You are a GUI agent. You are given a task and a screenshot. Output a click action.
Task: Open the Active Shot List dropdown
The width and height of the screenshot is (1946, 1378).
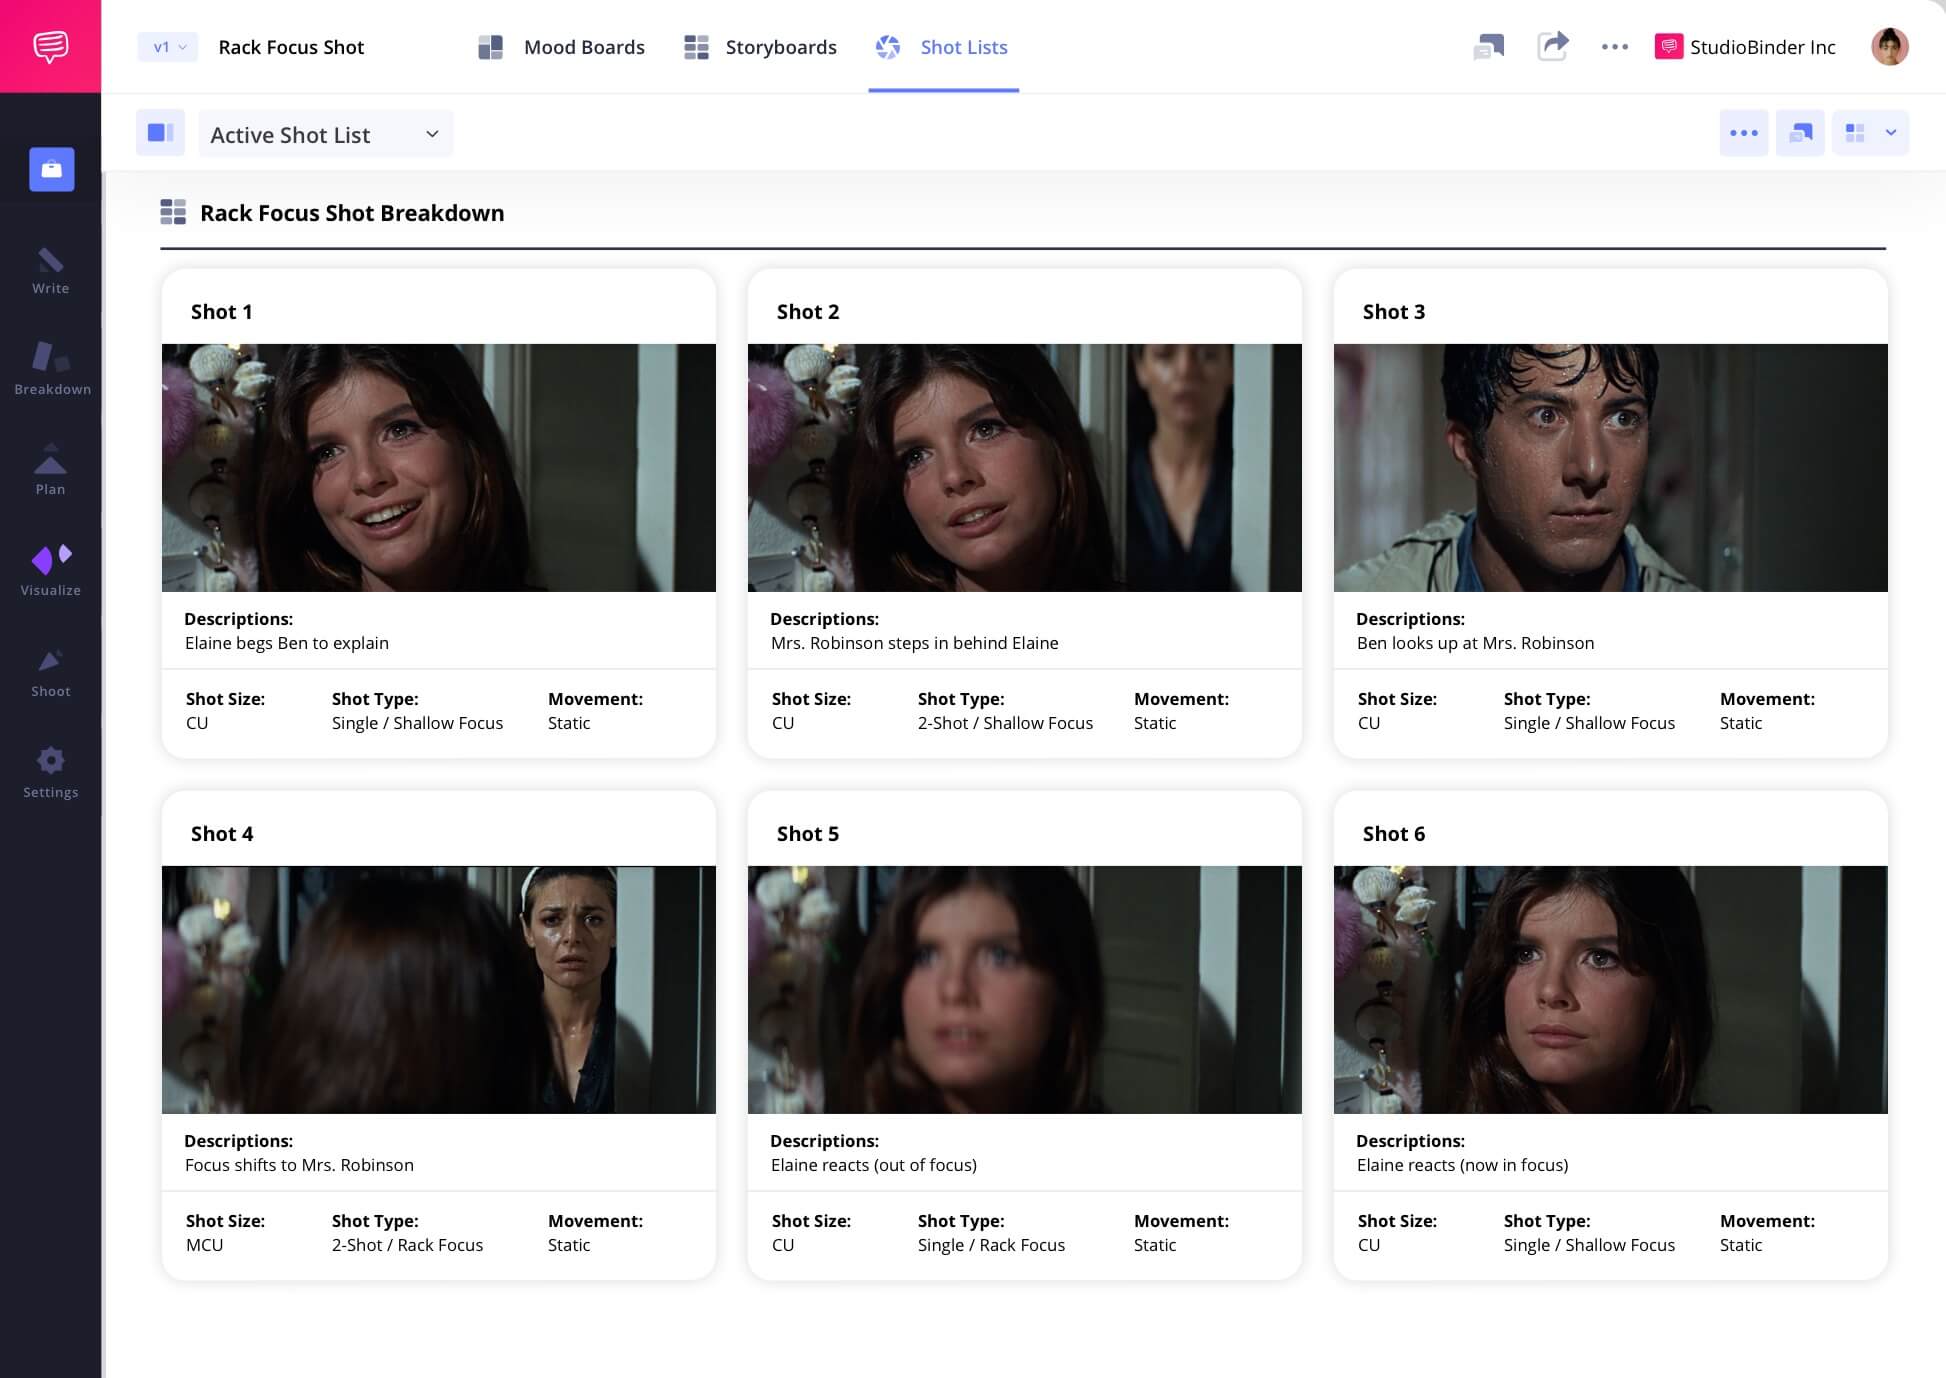325,133
